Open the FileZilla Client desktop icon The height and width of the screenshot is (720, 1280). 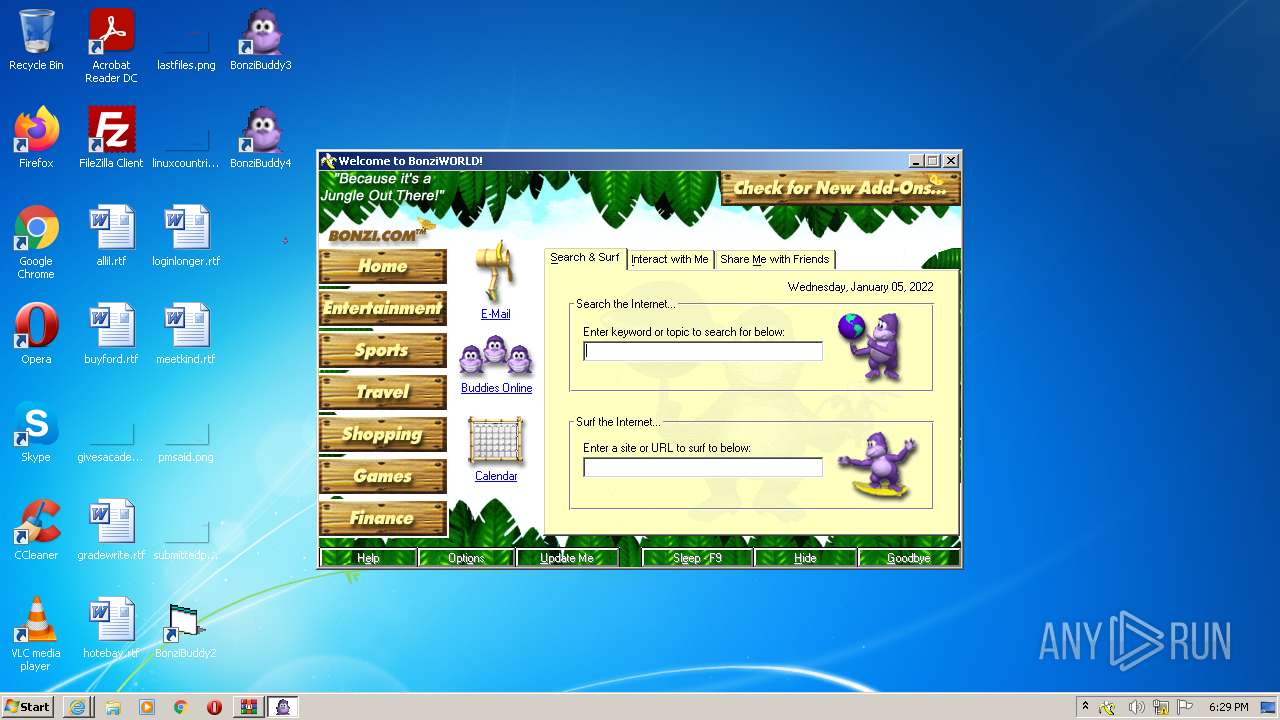coord(111,138)
